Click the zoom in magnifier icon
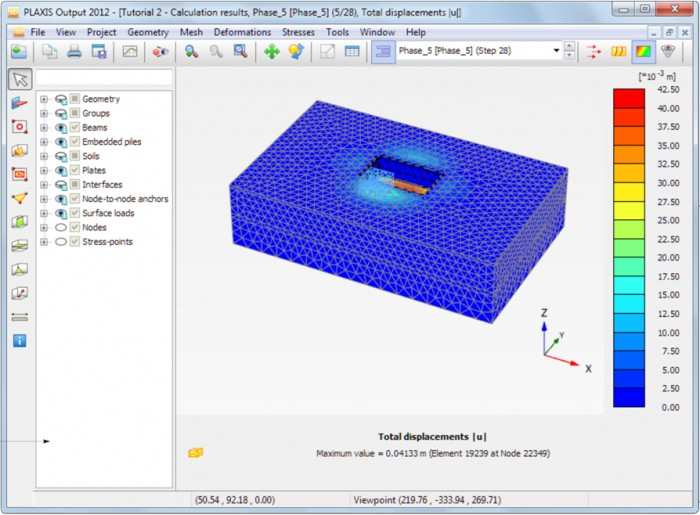This screenshot has width=700, height=515. pyautogui.click(x=192, y=51)
